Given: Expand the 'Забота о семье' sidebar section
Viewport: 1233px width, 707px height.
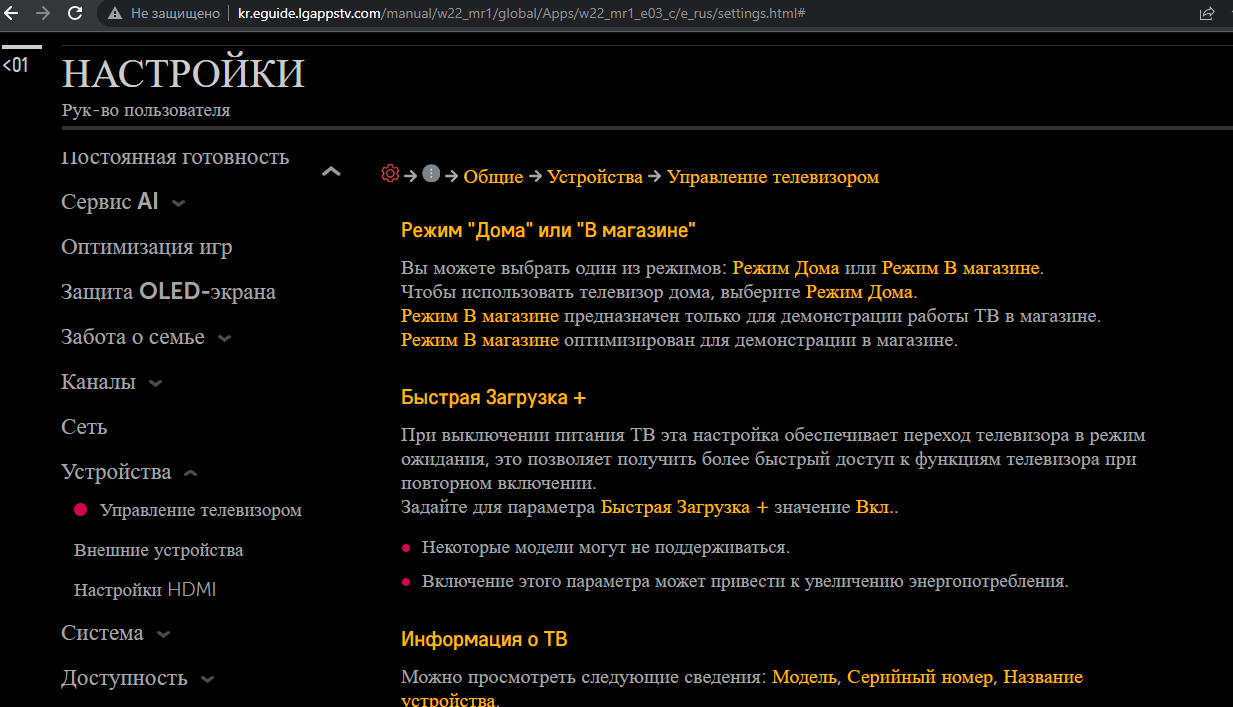Looking at the screenshot, I should coord(225,338).
